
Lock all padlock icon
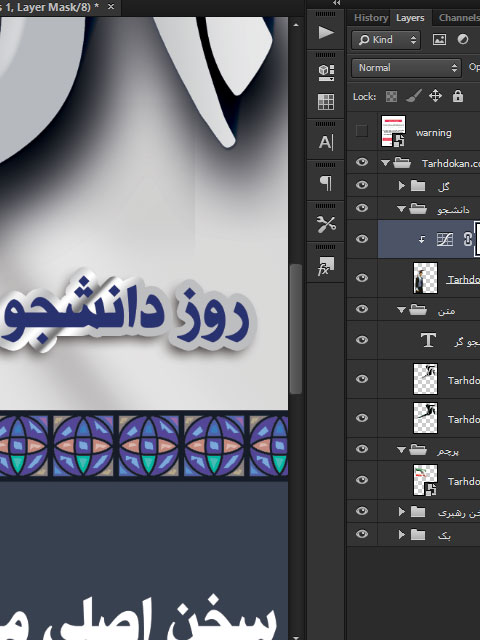[x=458, y=96]
